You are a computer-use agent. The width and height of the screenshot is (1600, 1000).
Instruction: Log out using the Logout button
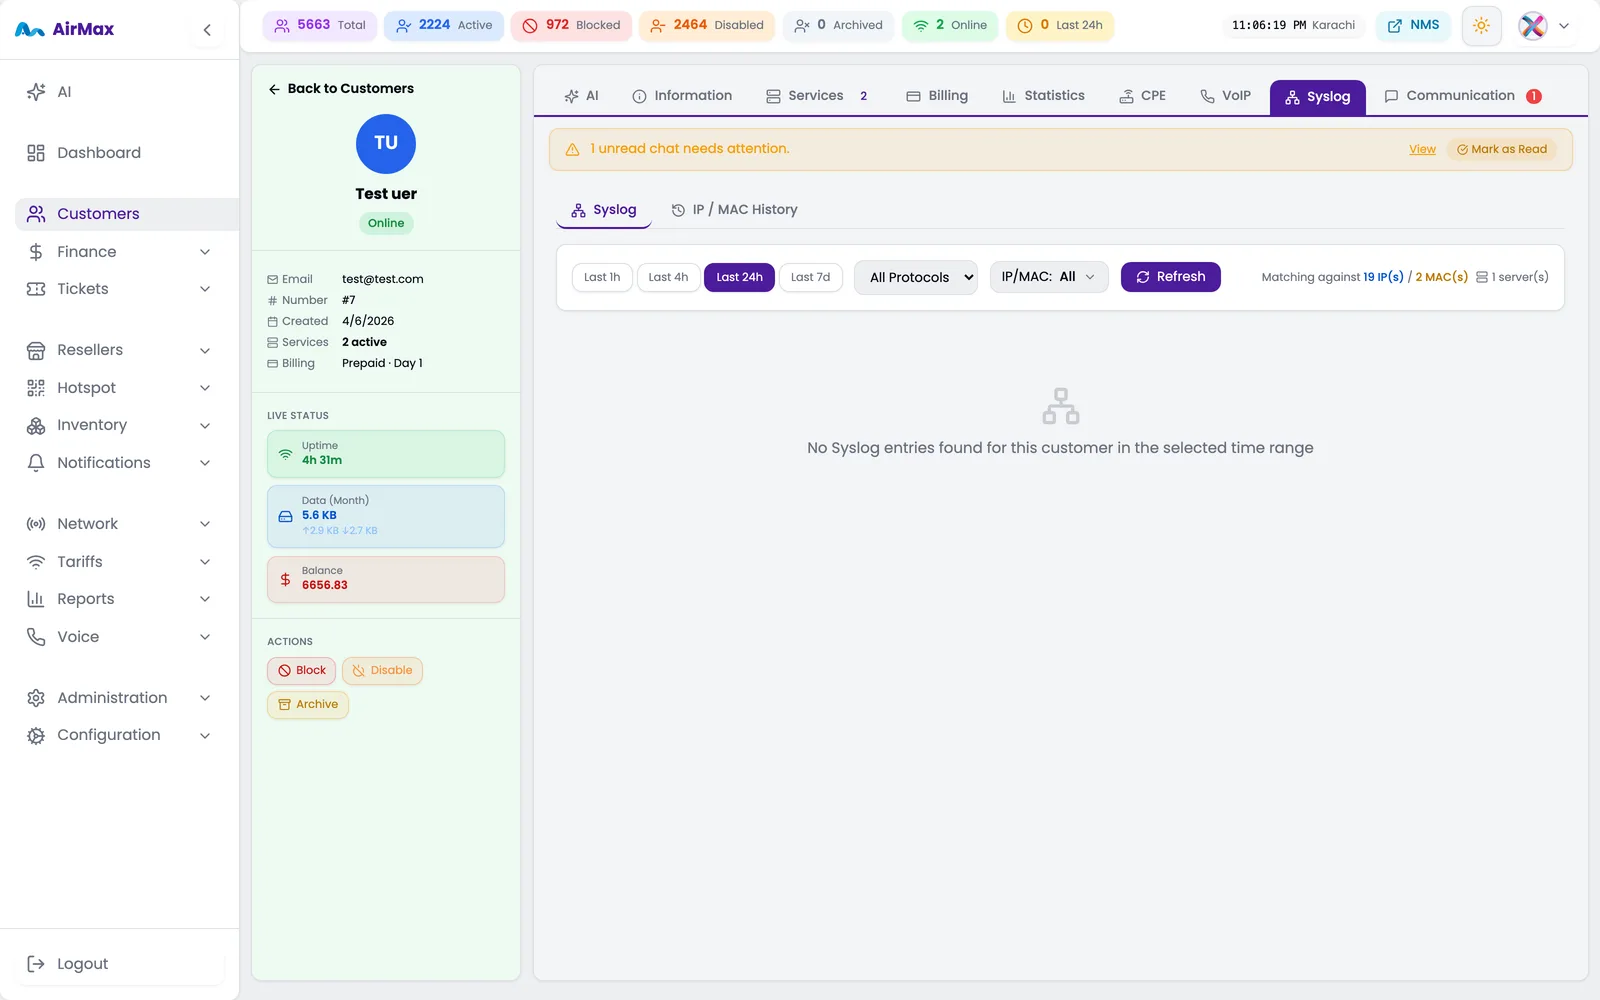click(119, 964)
